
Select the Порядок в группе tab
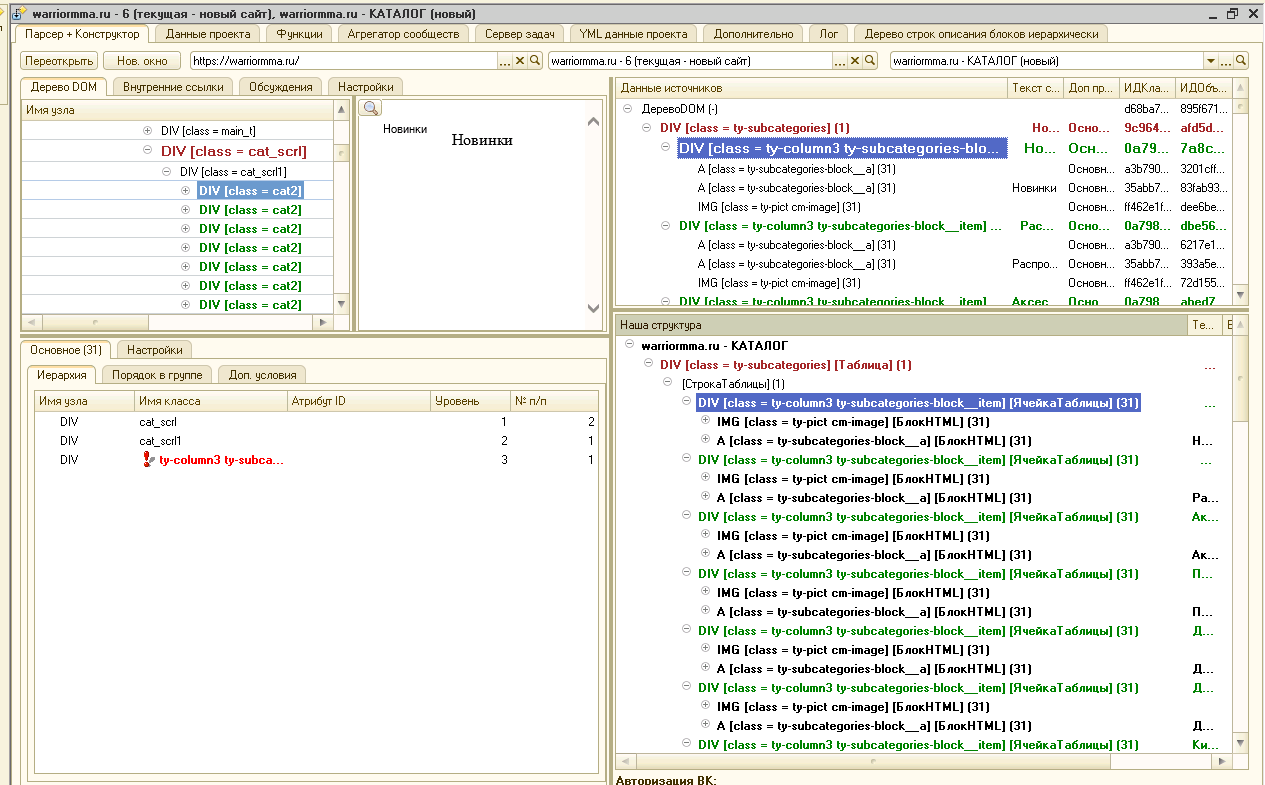click(157, 375)
